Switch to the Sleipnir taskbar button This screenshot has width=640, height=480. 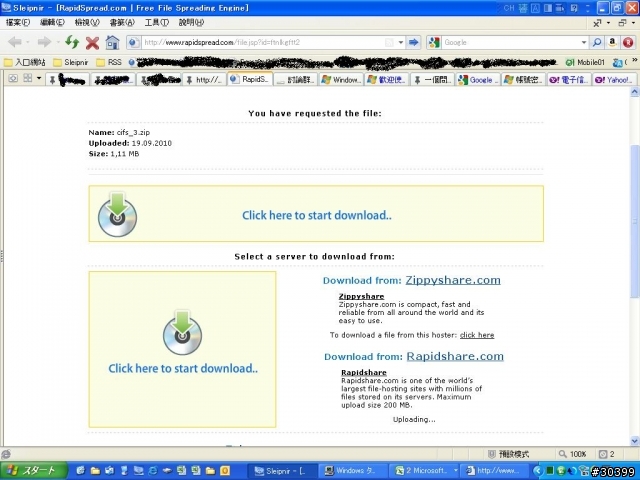pyautogui.click(x=282, y=471)
